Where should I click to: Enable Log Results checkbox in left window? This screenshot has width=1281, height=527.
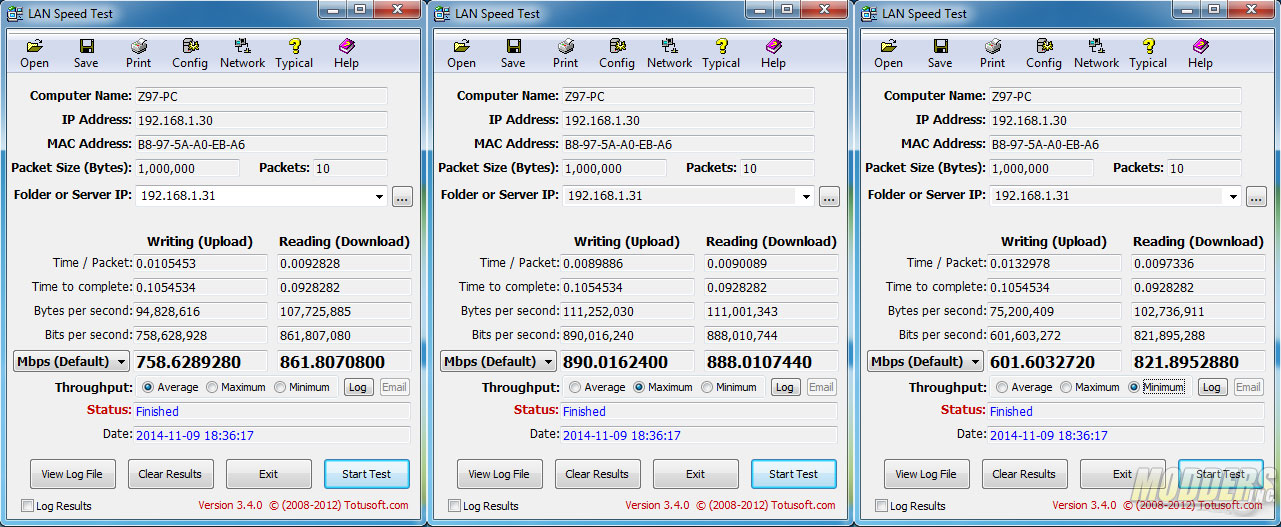pyautogui.click(x=27, y=506)
